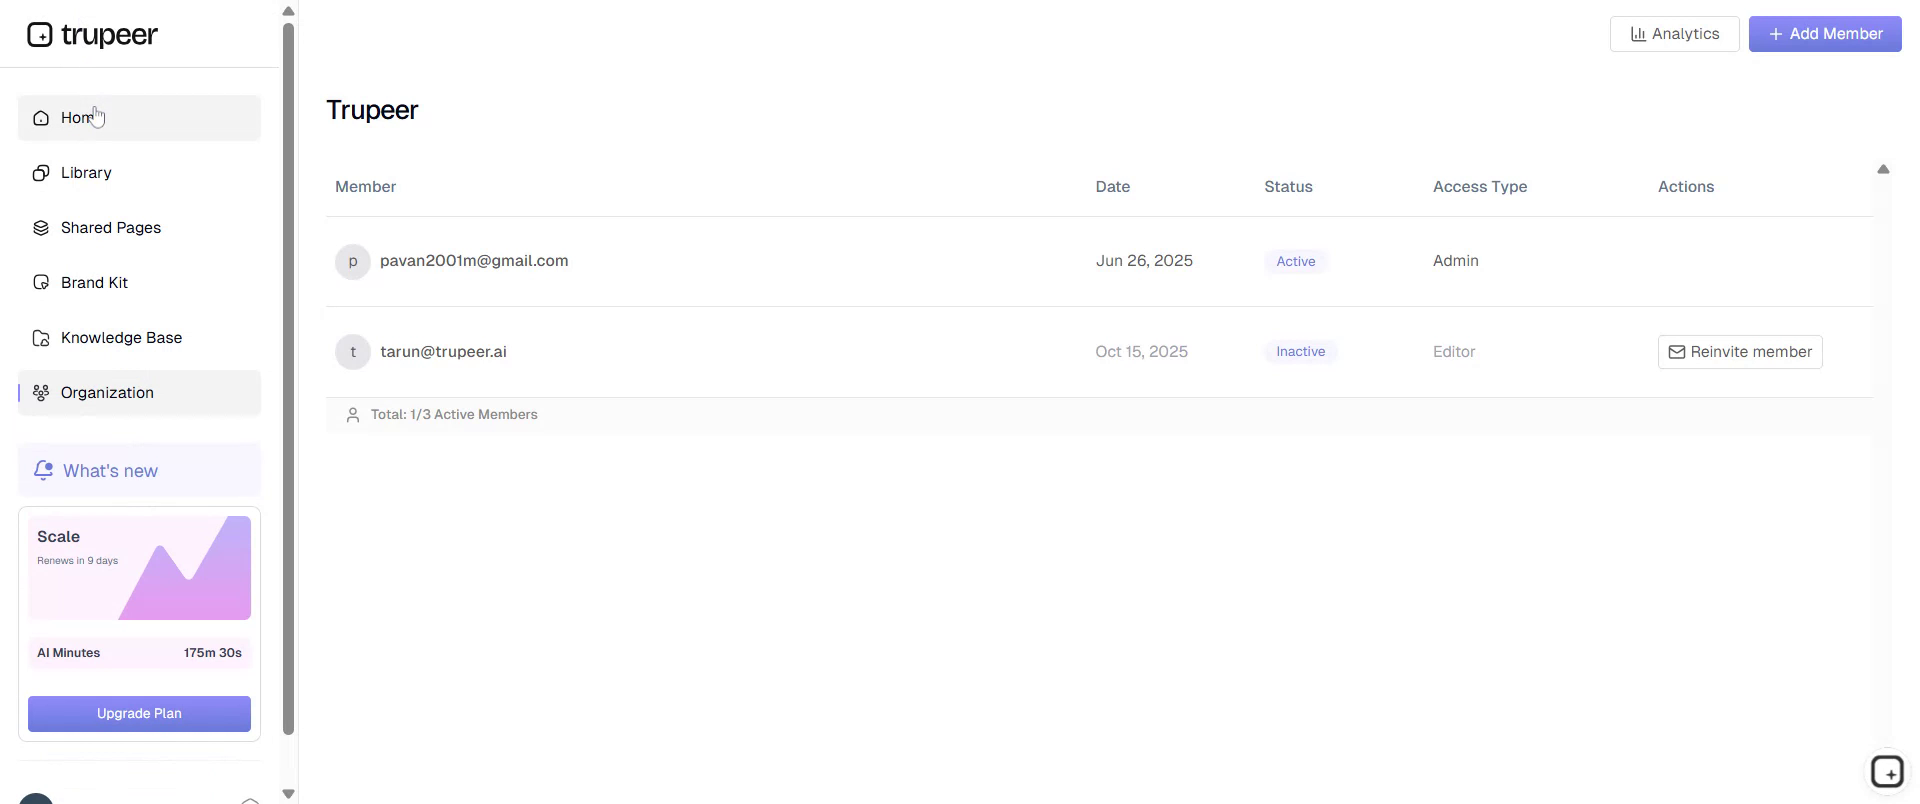Image resolution: width=1920 pixels, height=804 pixels.
Task: Open the floating Trupeer widget icon
Action: [x=1887, y=772]
